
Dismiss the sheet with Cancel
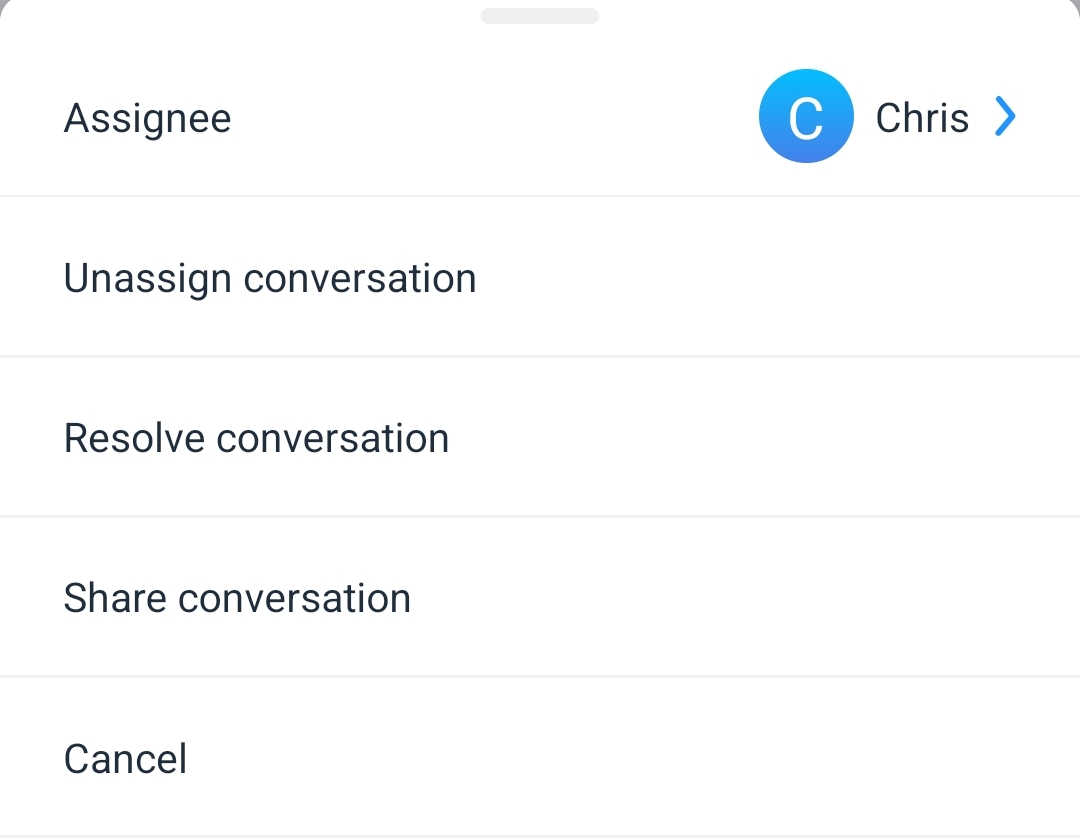point(125,758)
